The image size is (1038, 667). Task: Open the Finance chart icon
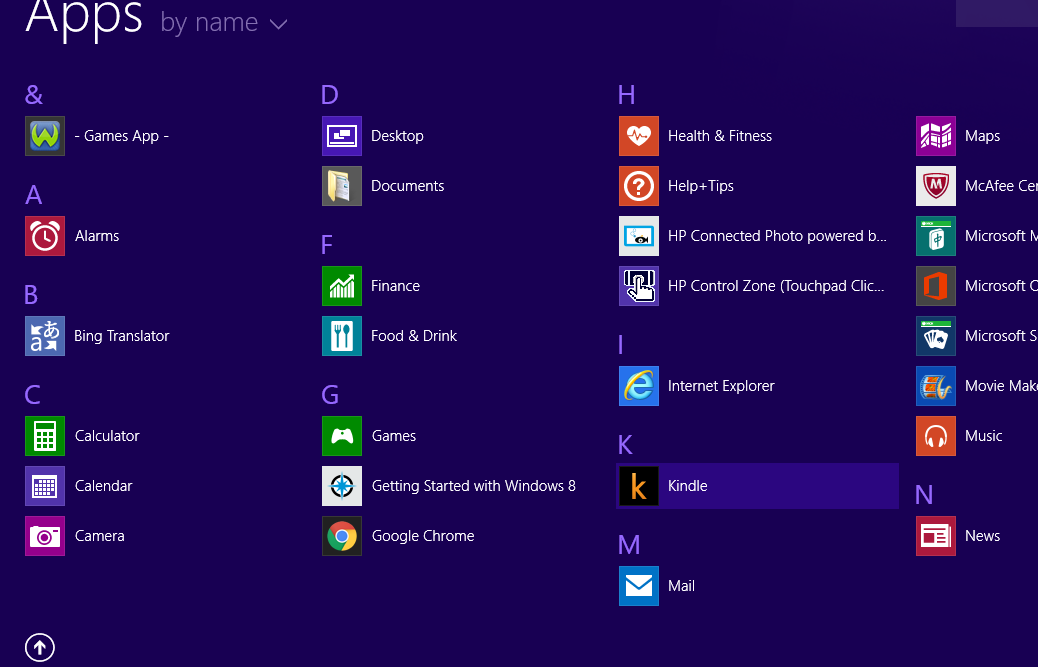[x=342, y=286]
